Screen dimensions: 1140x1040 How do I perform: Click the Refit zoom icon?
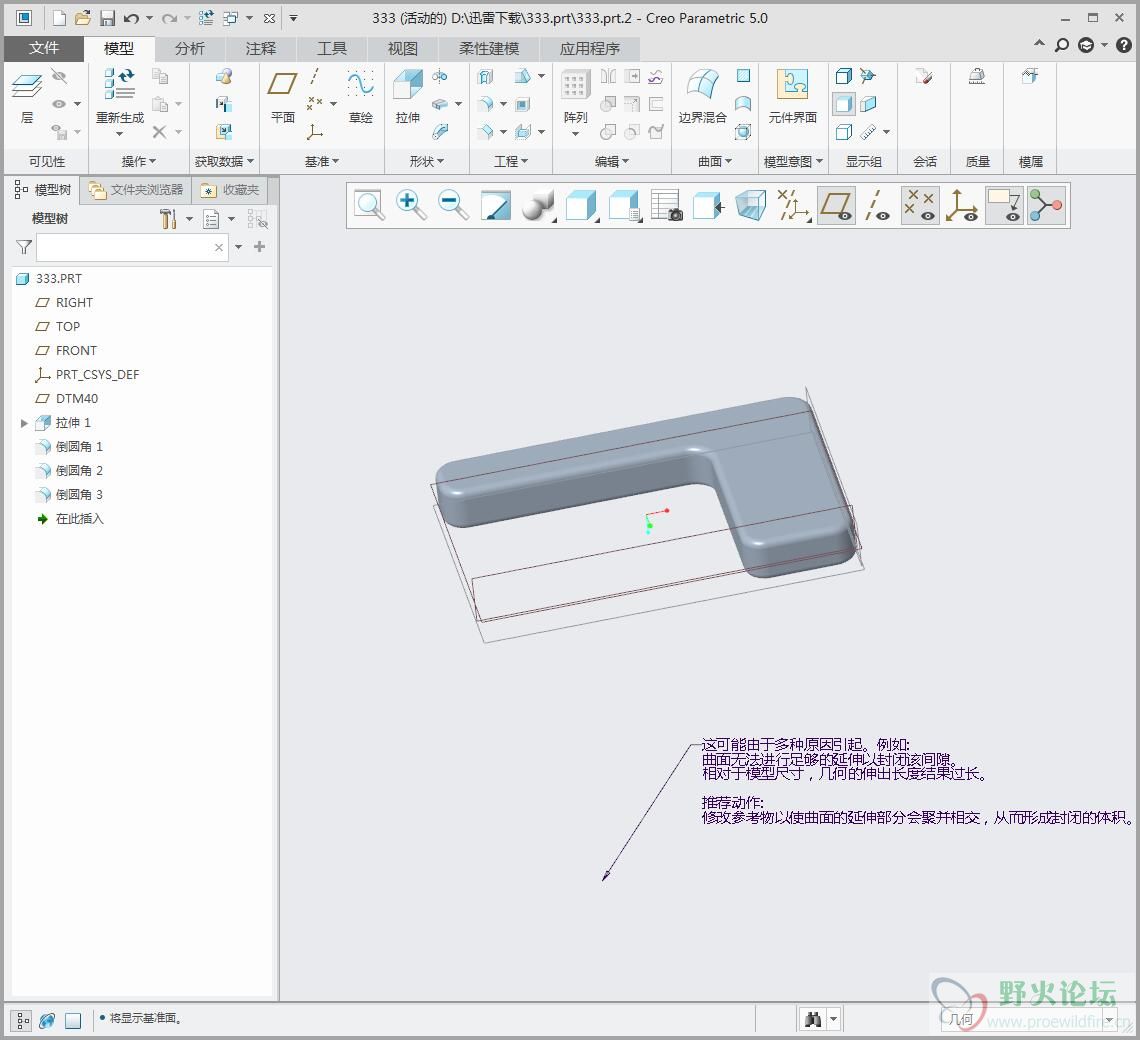(369, 206)
